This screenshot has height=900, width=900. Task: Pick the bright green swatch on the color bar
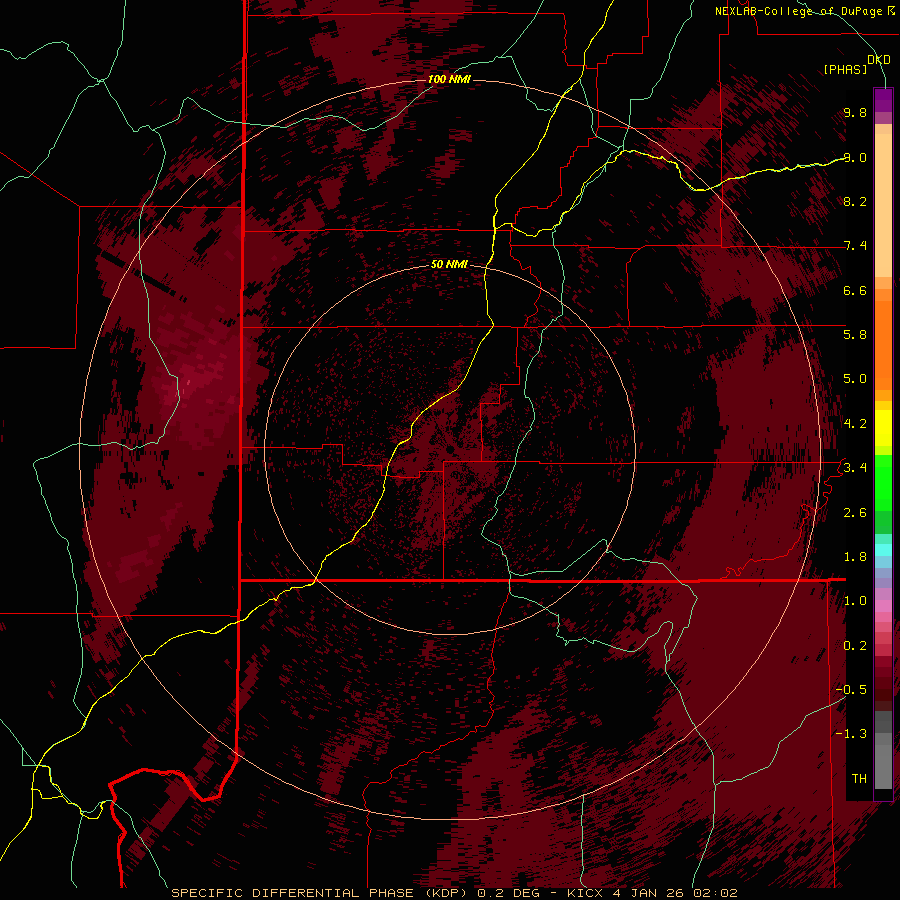(x=883, y=485)
